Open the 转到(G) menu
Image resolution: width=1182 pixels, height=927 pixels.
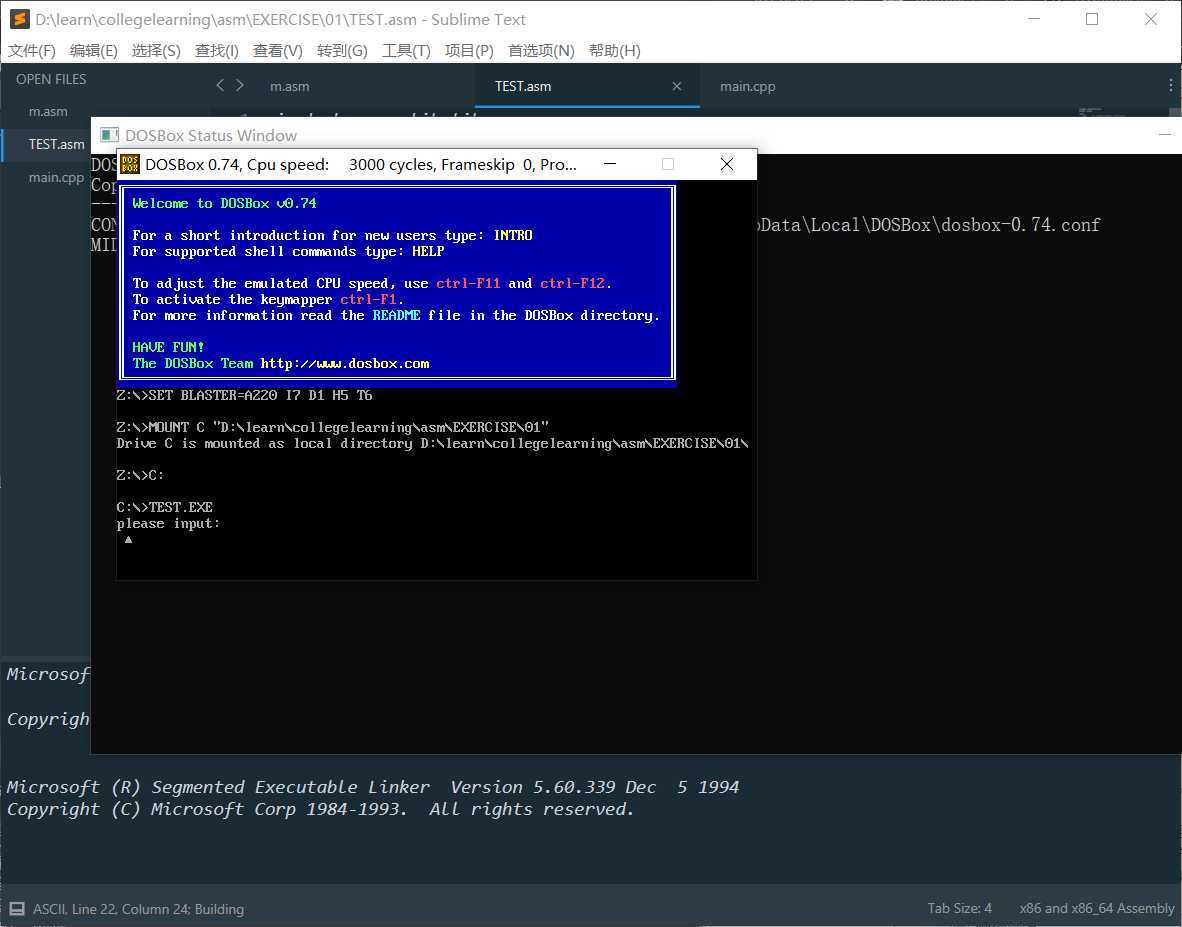point(342,50)
